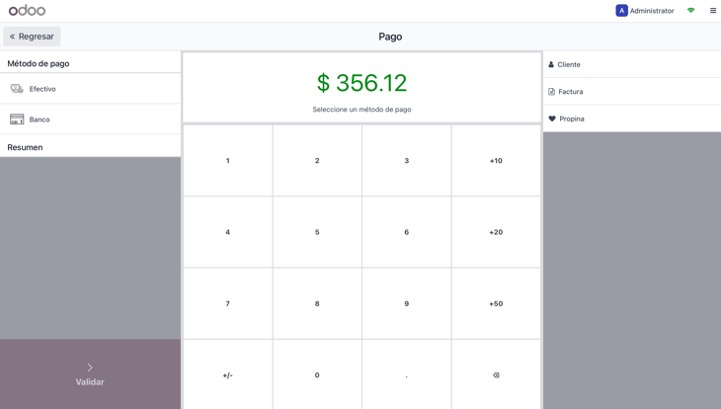Viewport: 721px width, 409px height.
Task: Click the Administrator avatar icon
Action: tap(621, 11)
